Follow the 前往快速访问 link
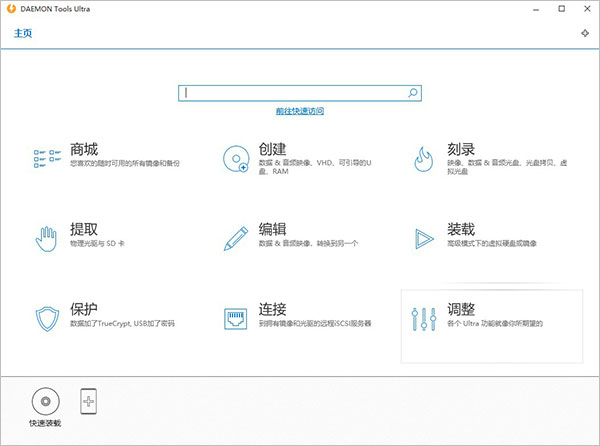 [x=300, y=111]
